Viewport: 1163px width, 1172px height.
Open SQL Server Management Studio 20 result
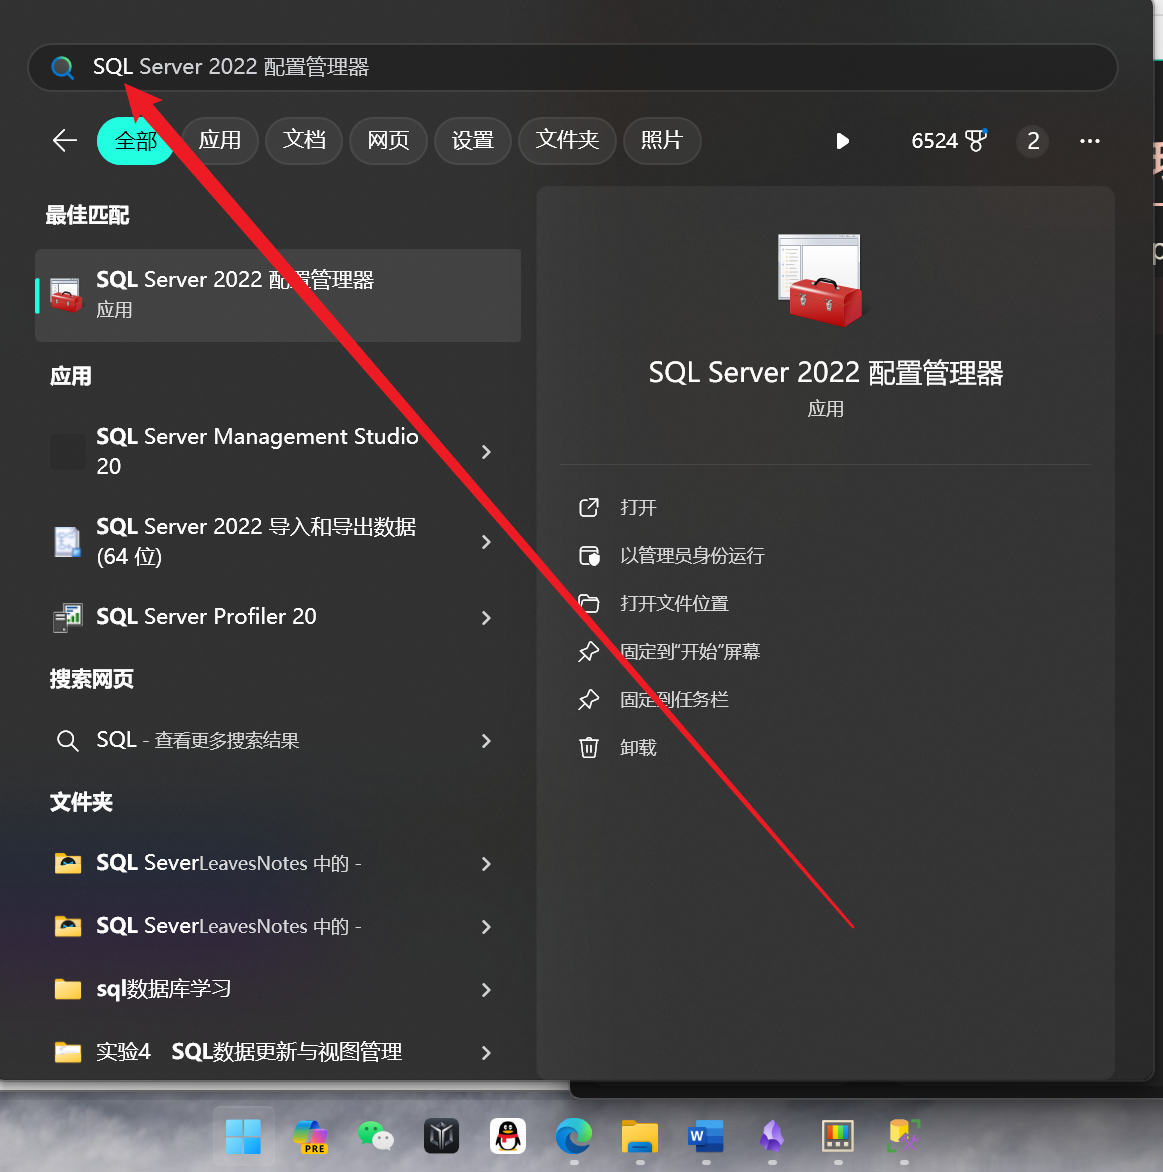click(257, 451)
